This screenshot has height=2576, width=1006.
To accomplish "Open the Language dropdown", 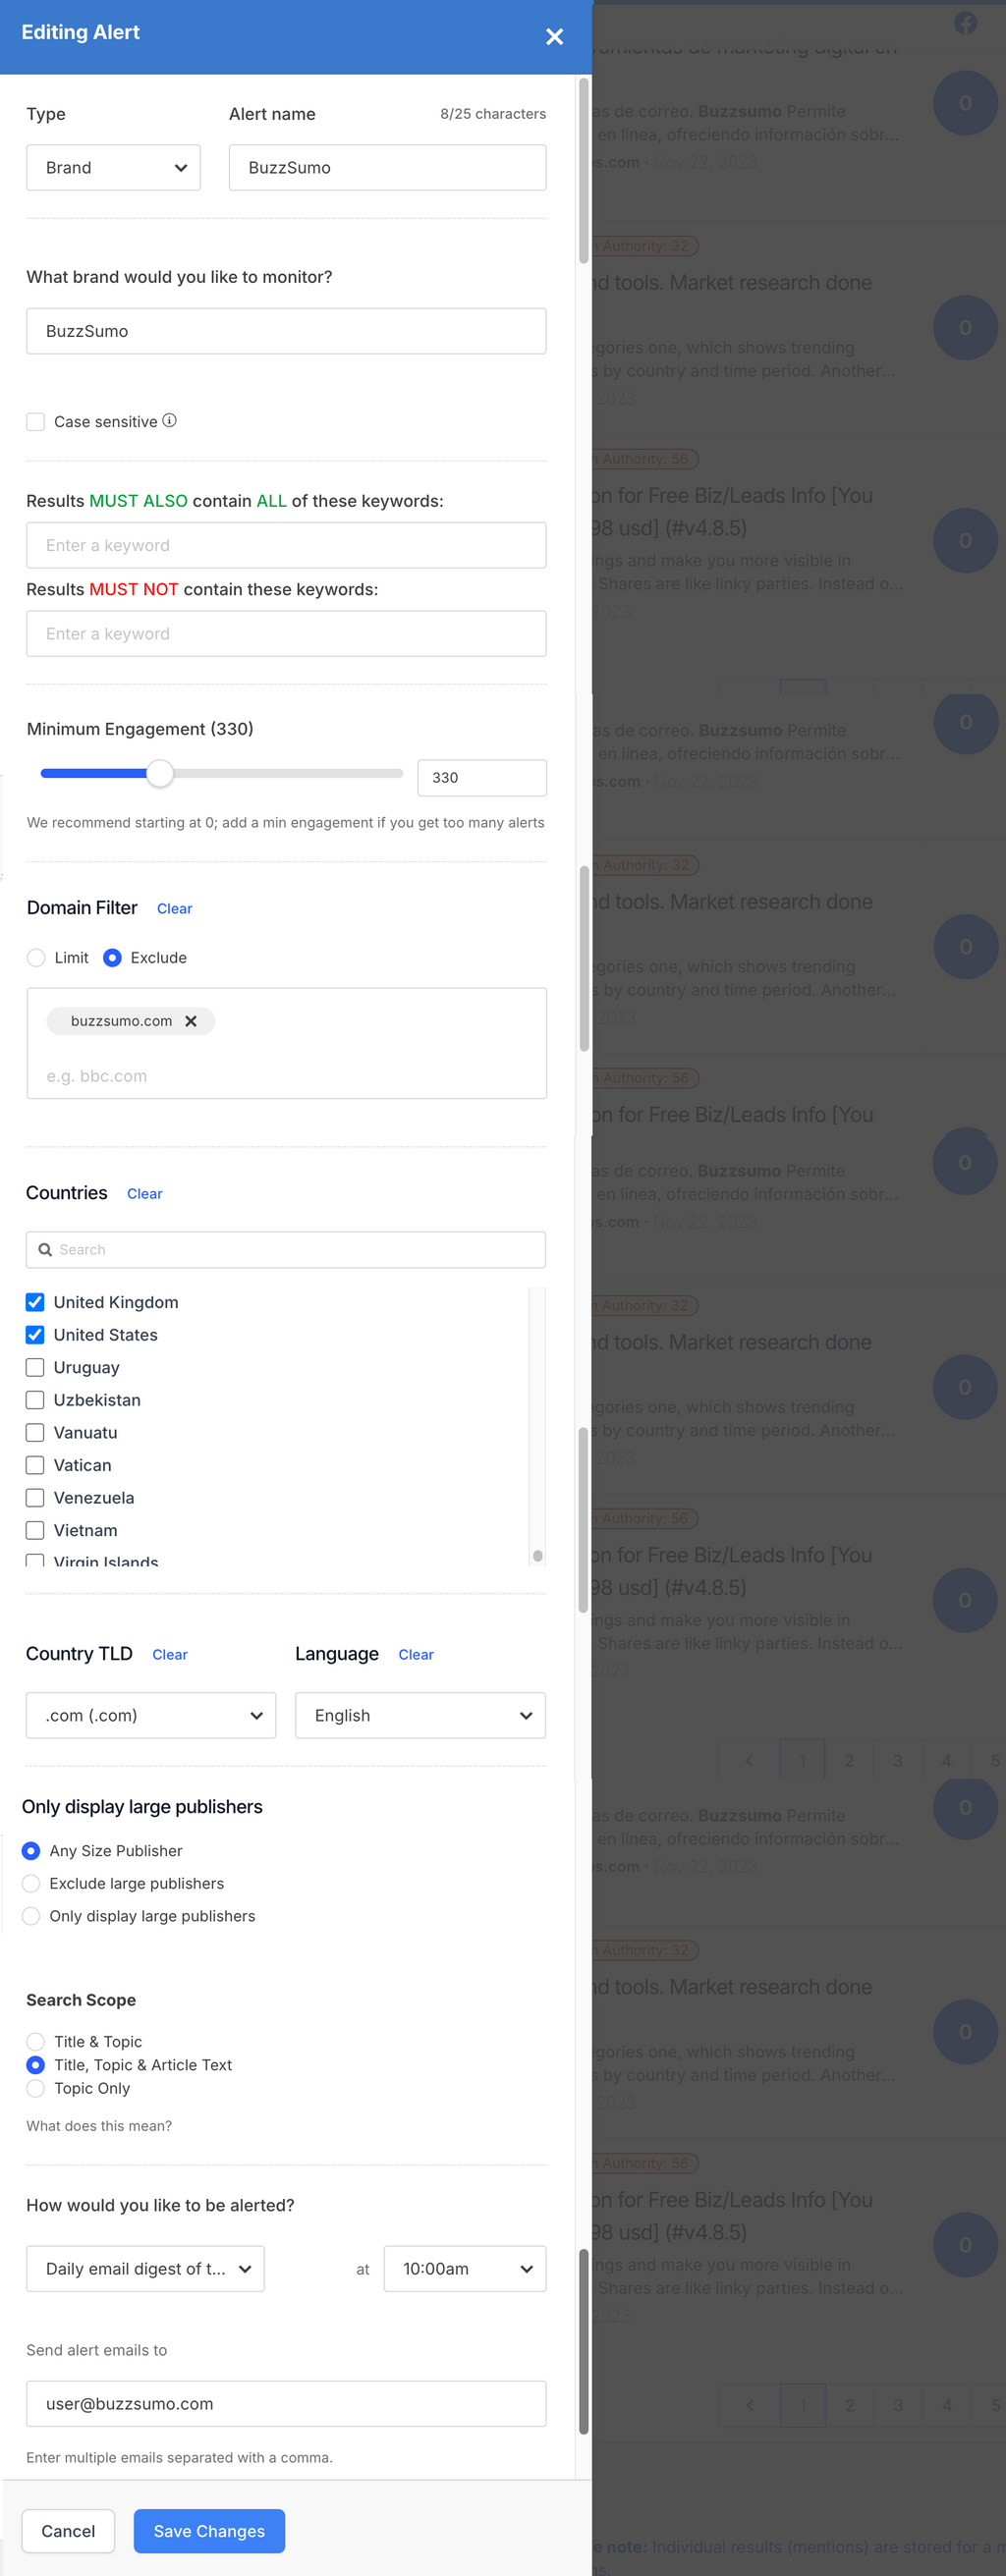I will [x=420, y=1715].
